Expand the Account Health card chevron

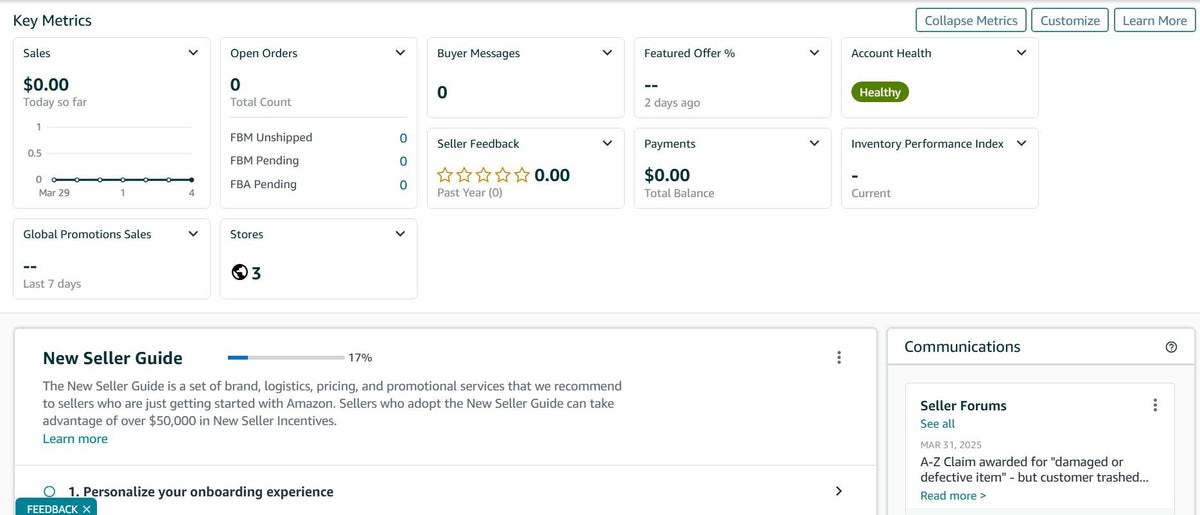coord(1021,53)
